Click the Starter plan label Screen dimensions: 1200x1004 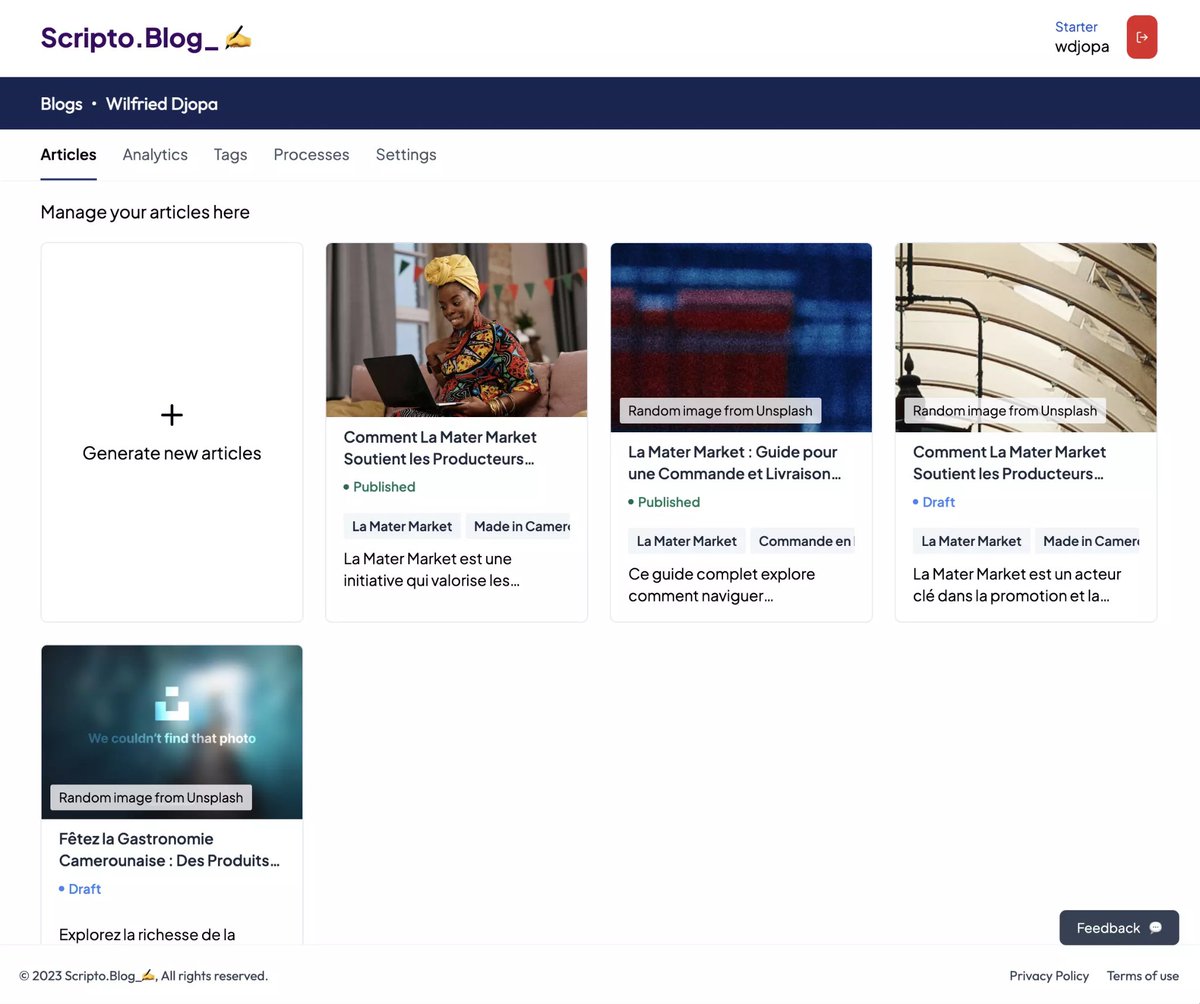1076,27
